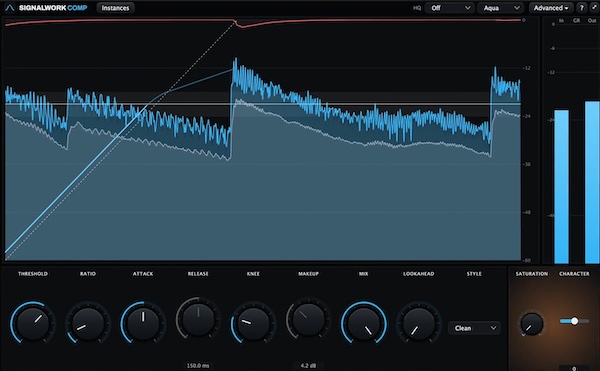Click the CHARACTER label

(x=574, y=274)
